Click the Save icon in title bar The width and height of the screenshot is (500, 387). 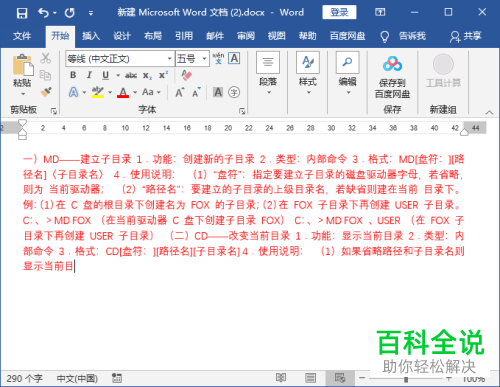point(22,13)
